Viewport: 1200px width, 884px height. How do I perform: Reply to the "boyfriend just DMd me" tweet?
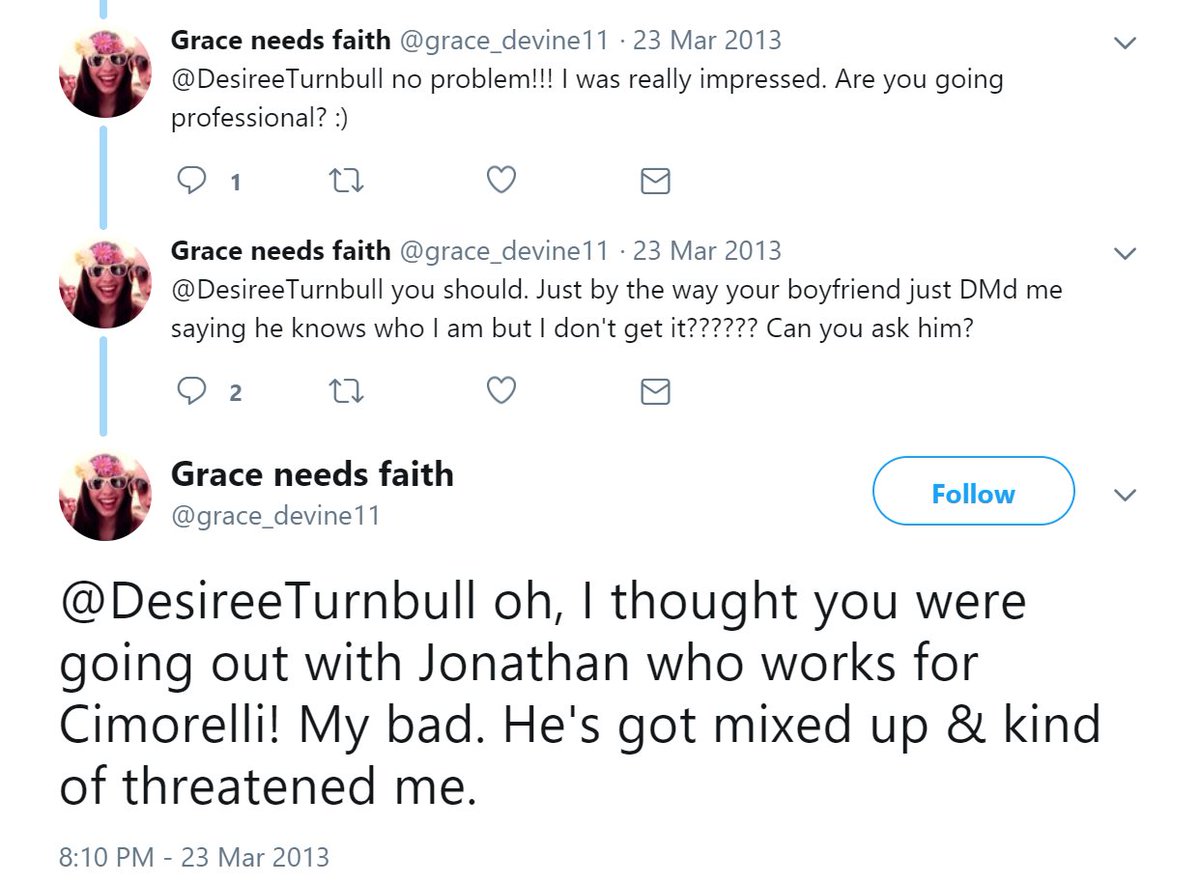(x=191, y=392)
